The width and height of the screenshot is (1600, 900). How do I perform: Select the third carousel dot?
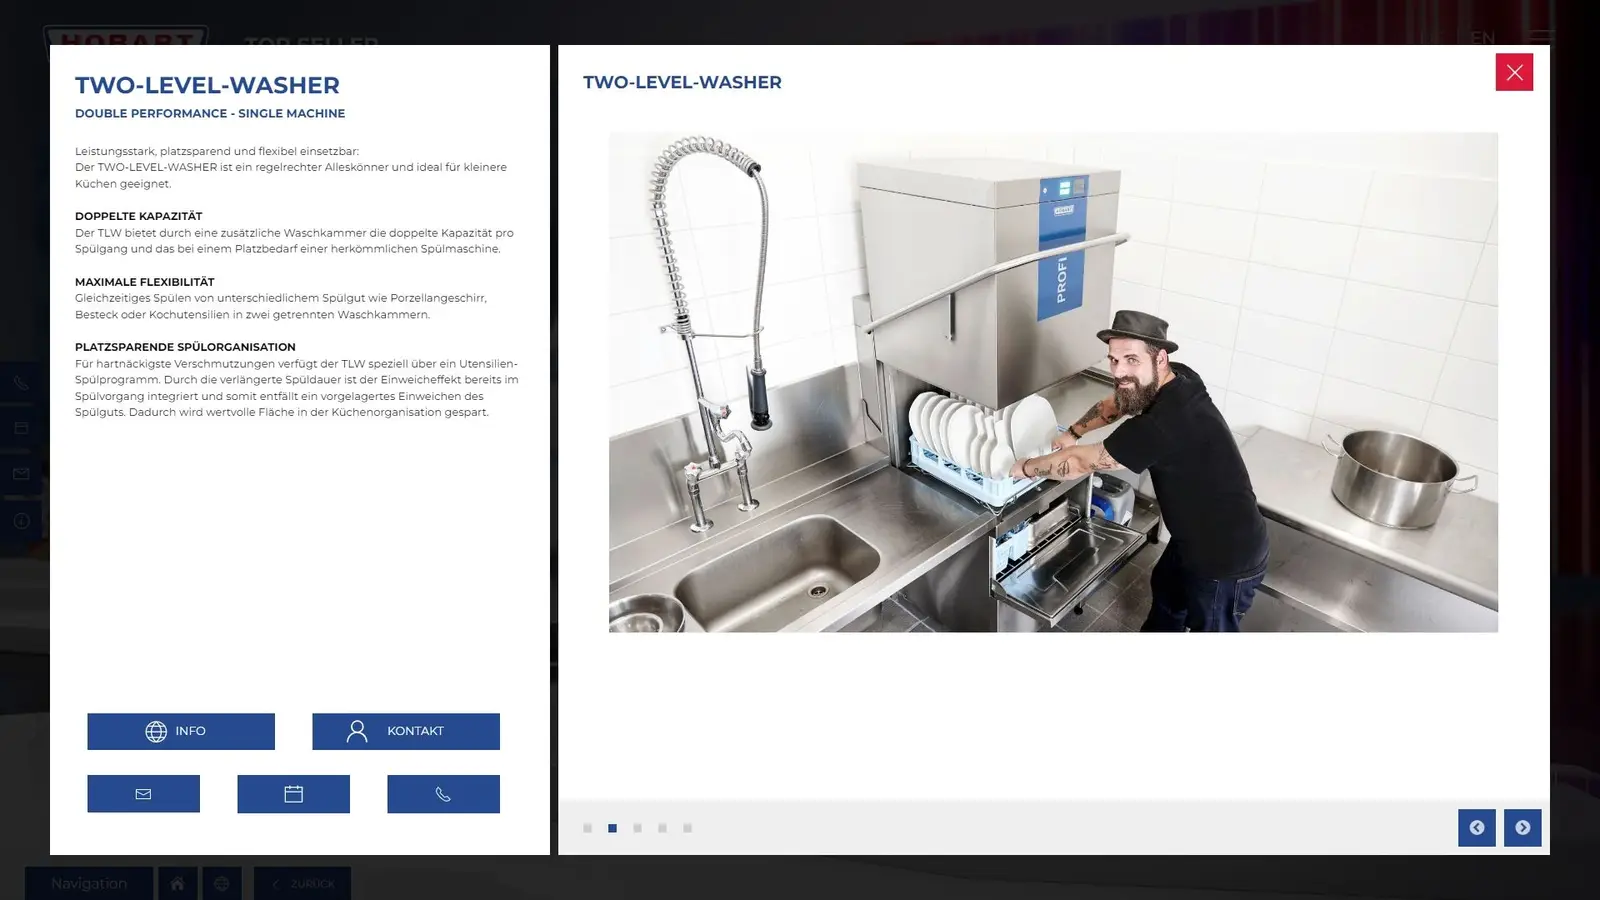pyautogui.click(x=637, y=828)
